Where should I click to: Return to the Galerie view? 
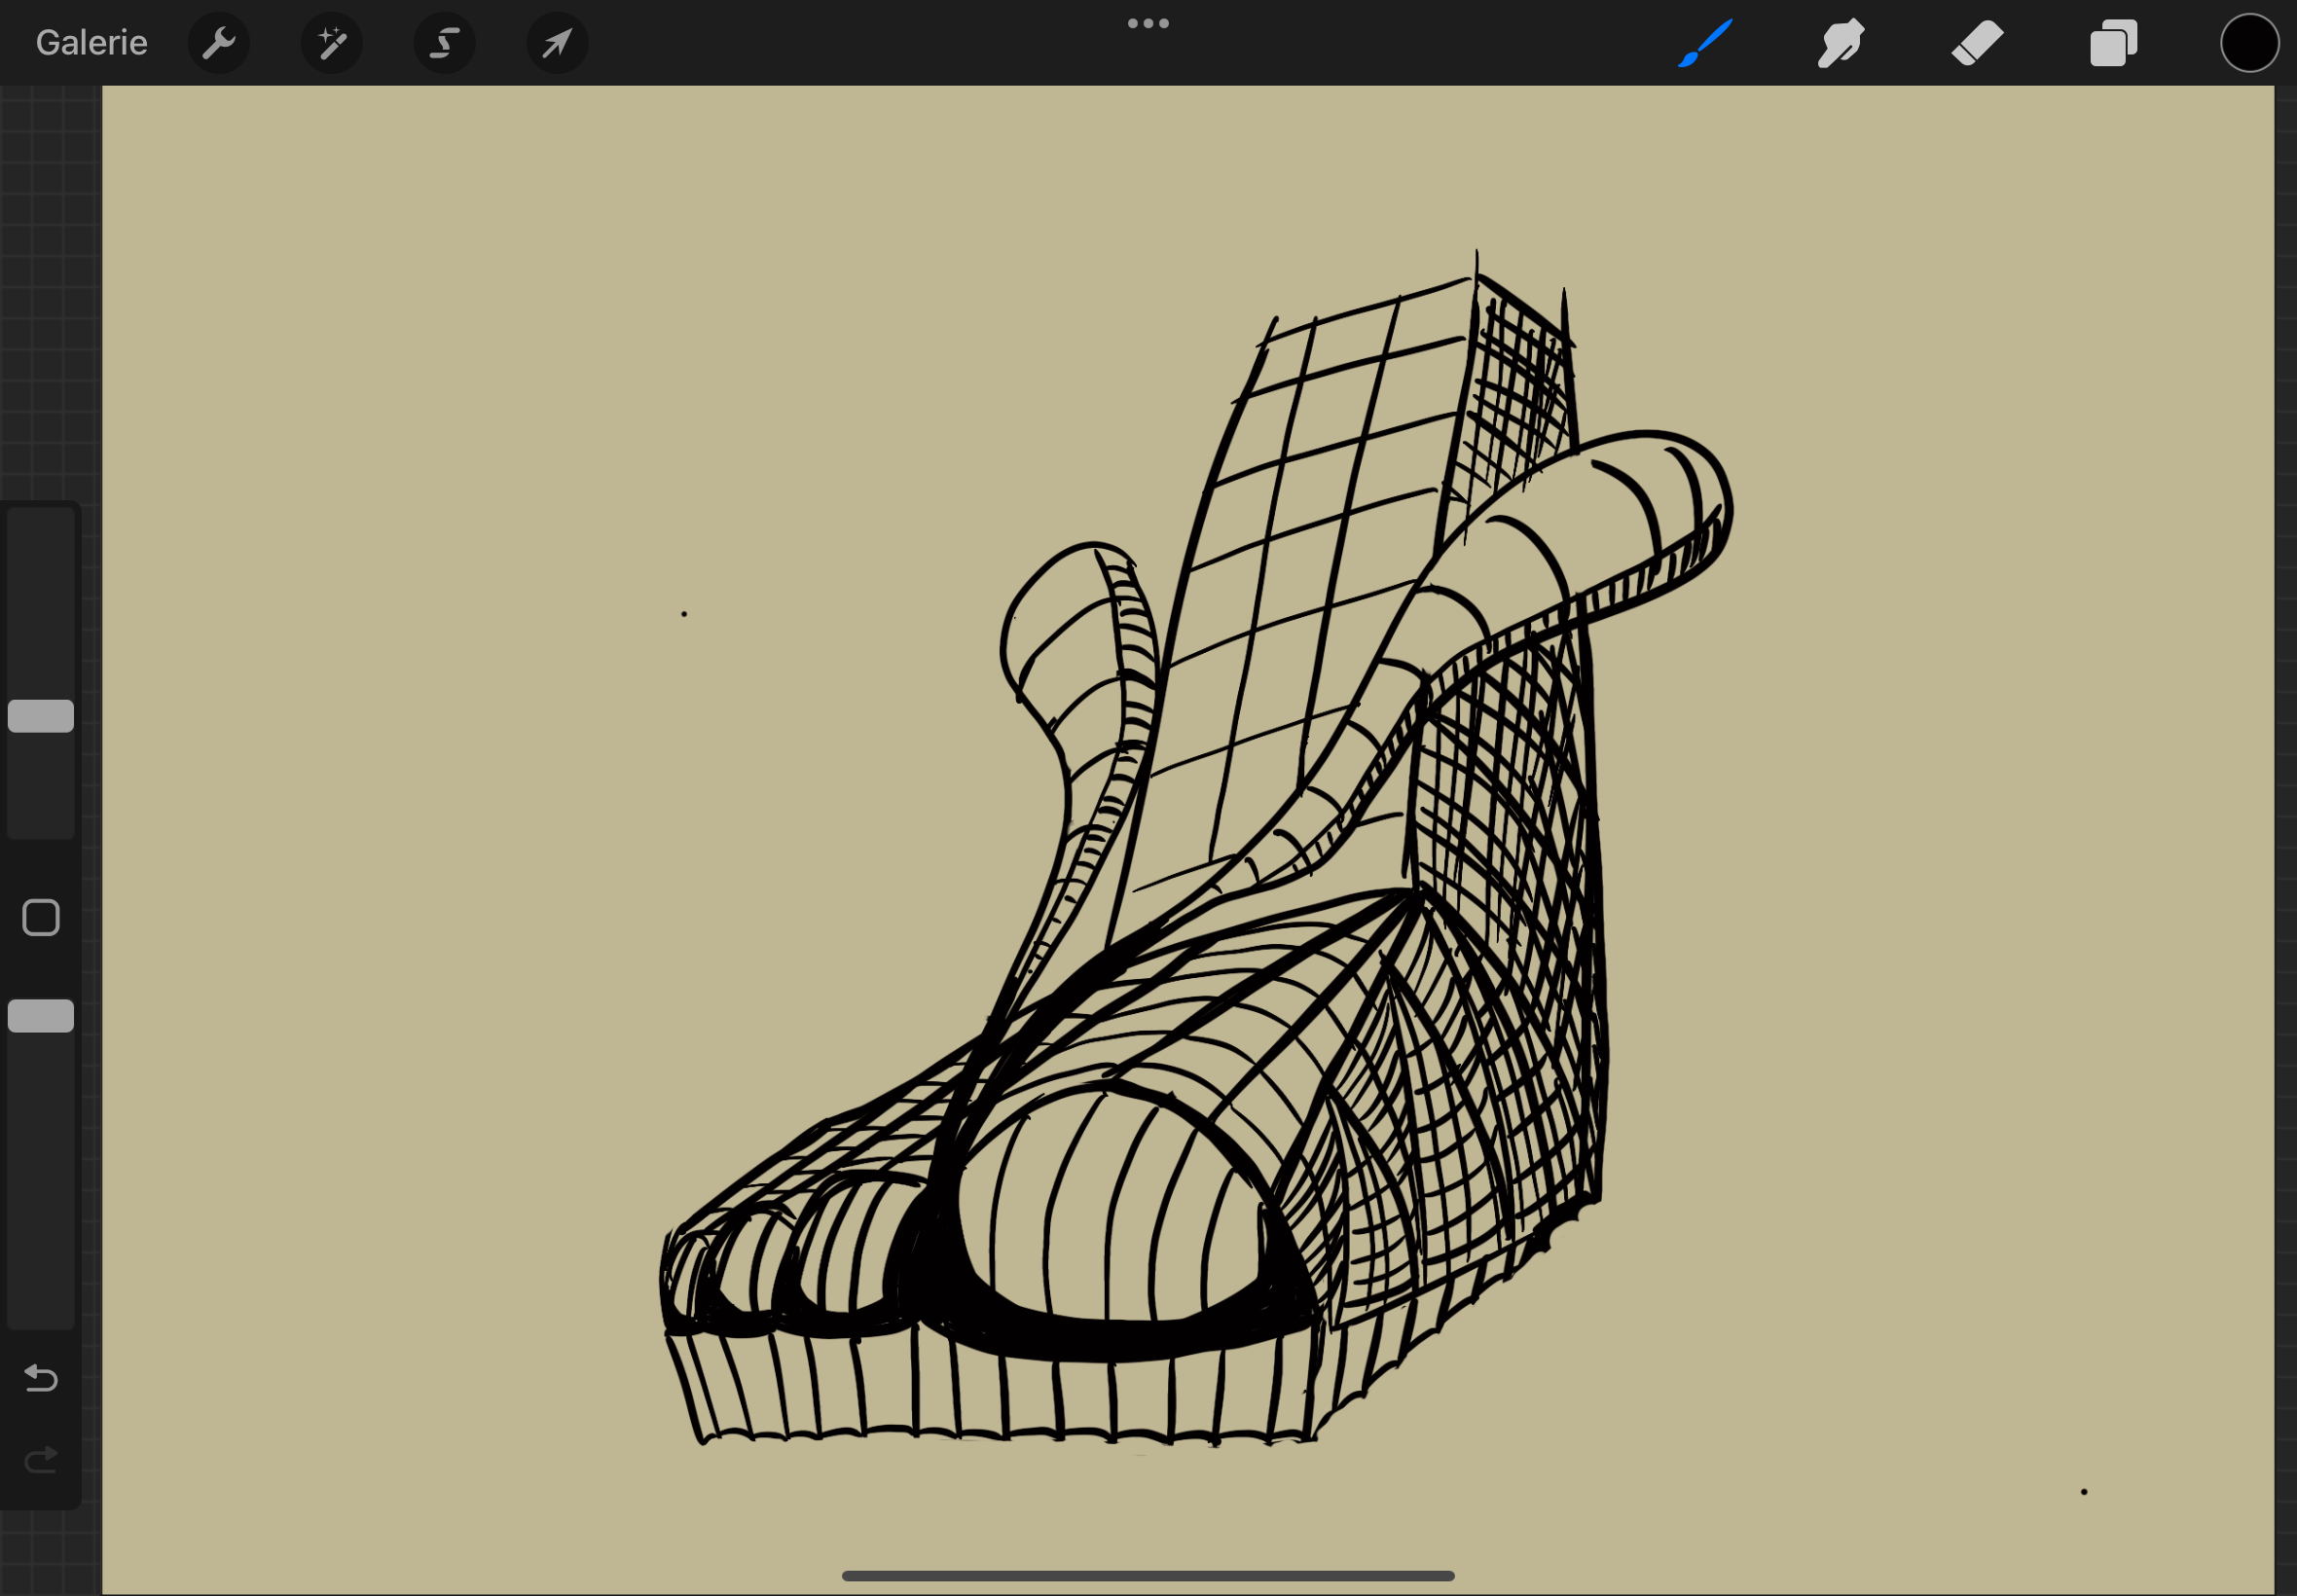91,43
